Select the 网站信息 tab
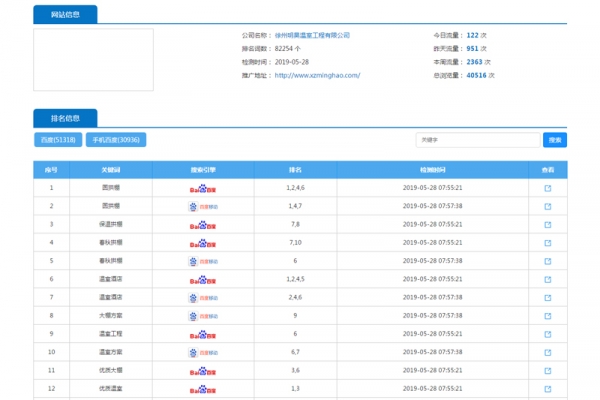The height and width of the screenshot is (400, 600). pos(65,15)
